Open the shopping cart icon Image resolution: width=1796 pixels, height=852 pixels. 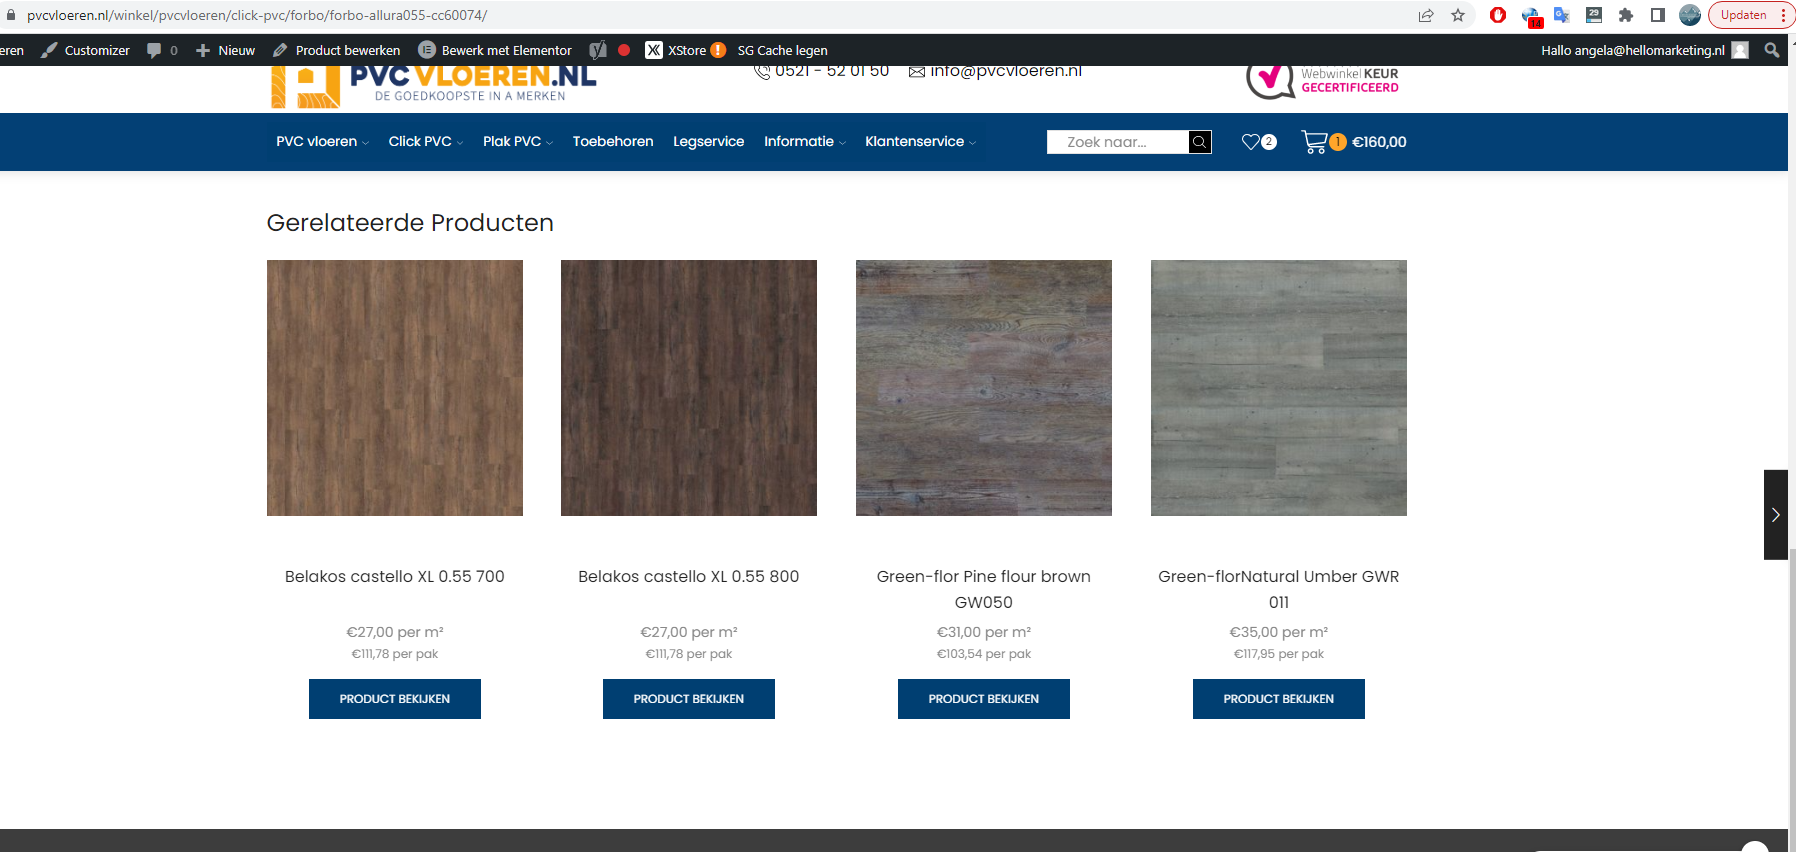1314,142
